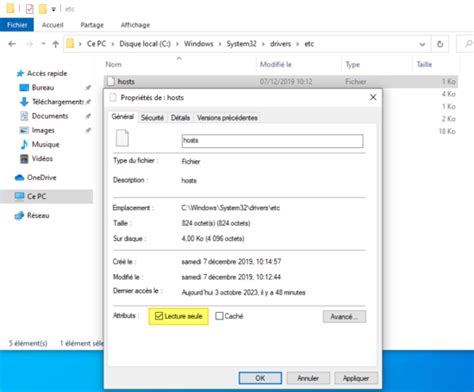The image size is (474, 392).
Task: Switch to the Accueil ribbon tab
Action: (53, 25)
